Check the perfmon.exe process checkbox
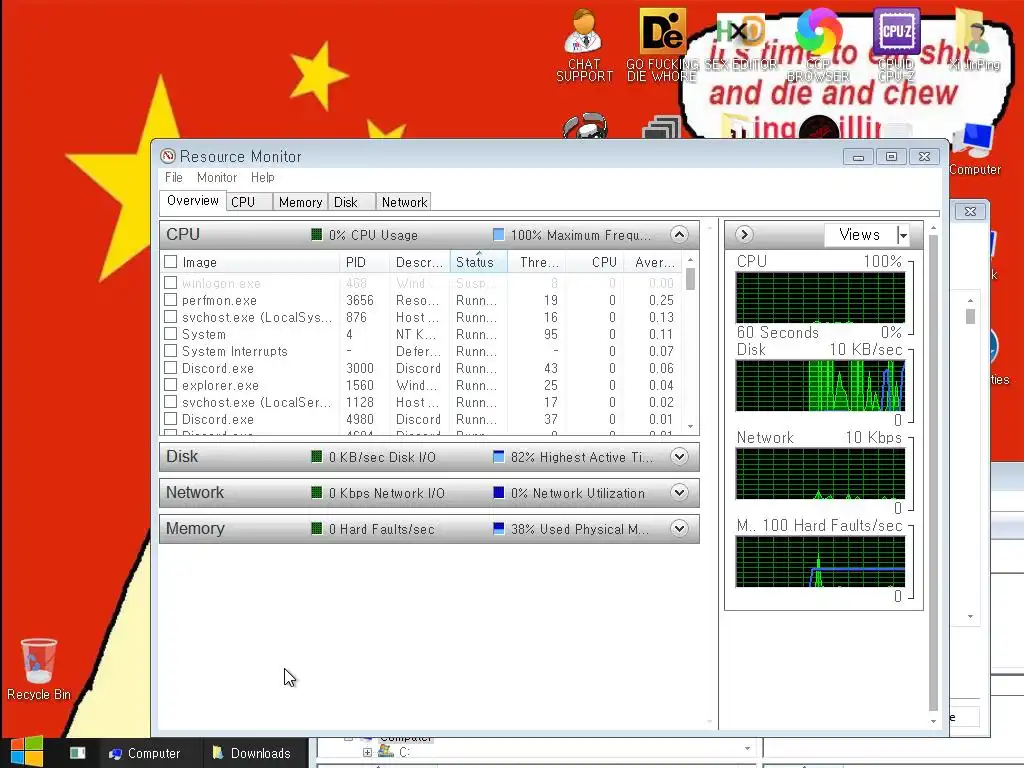This screenshot has width=1024, height=768. click(170, 300)
